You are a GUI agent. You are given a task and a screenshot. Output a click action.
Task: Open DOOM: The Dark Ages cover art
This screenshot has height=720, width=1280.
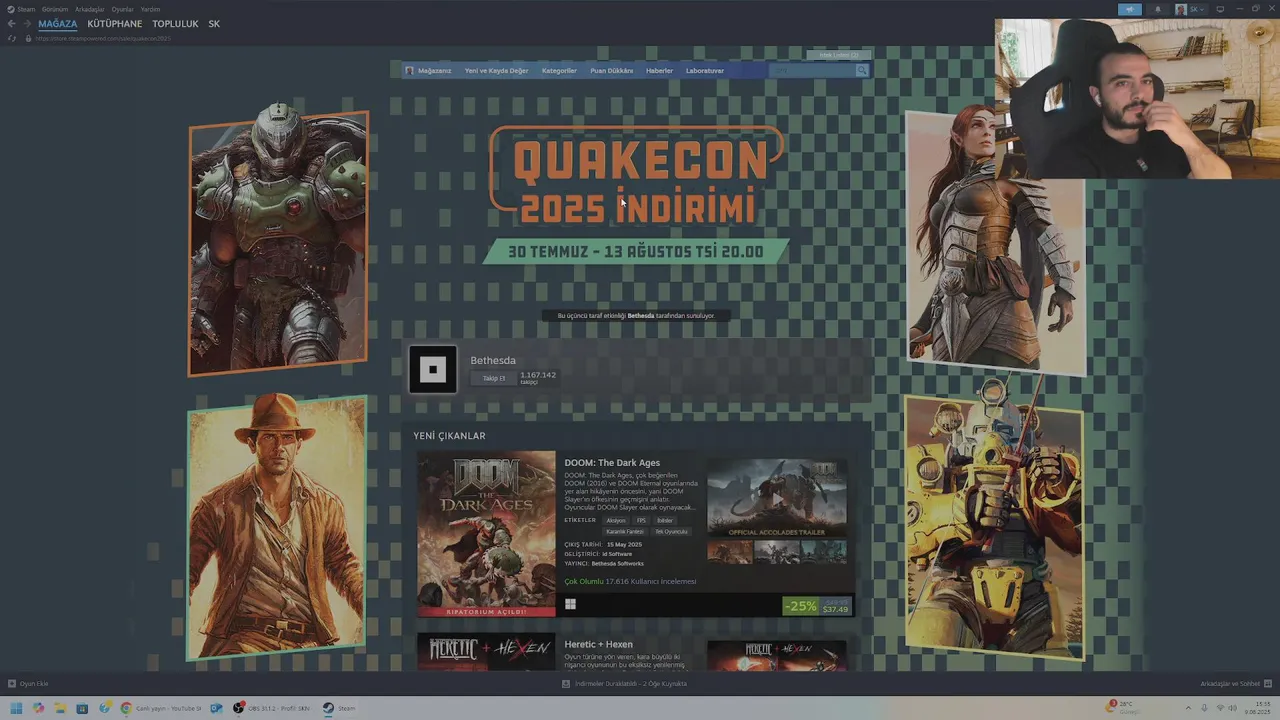pos(486,533)
